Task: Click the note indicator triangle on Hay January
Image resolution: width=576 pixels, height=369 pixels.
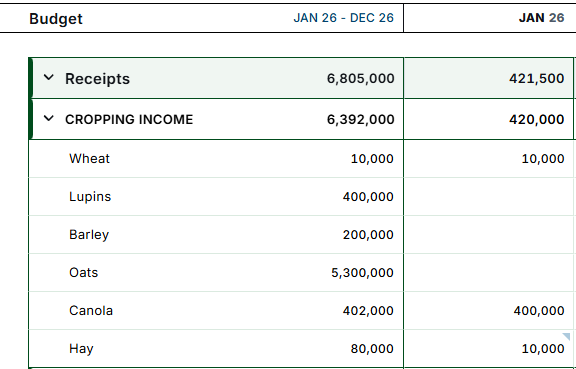Action: (567, 336)
